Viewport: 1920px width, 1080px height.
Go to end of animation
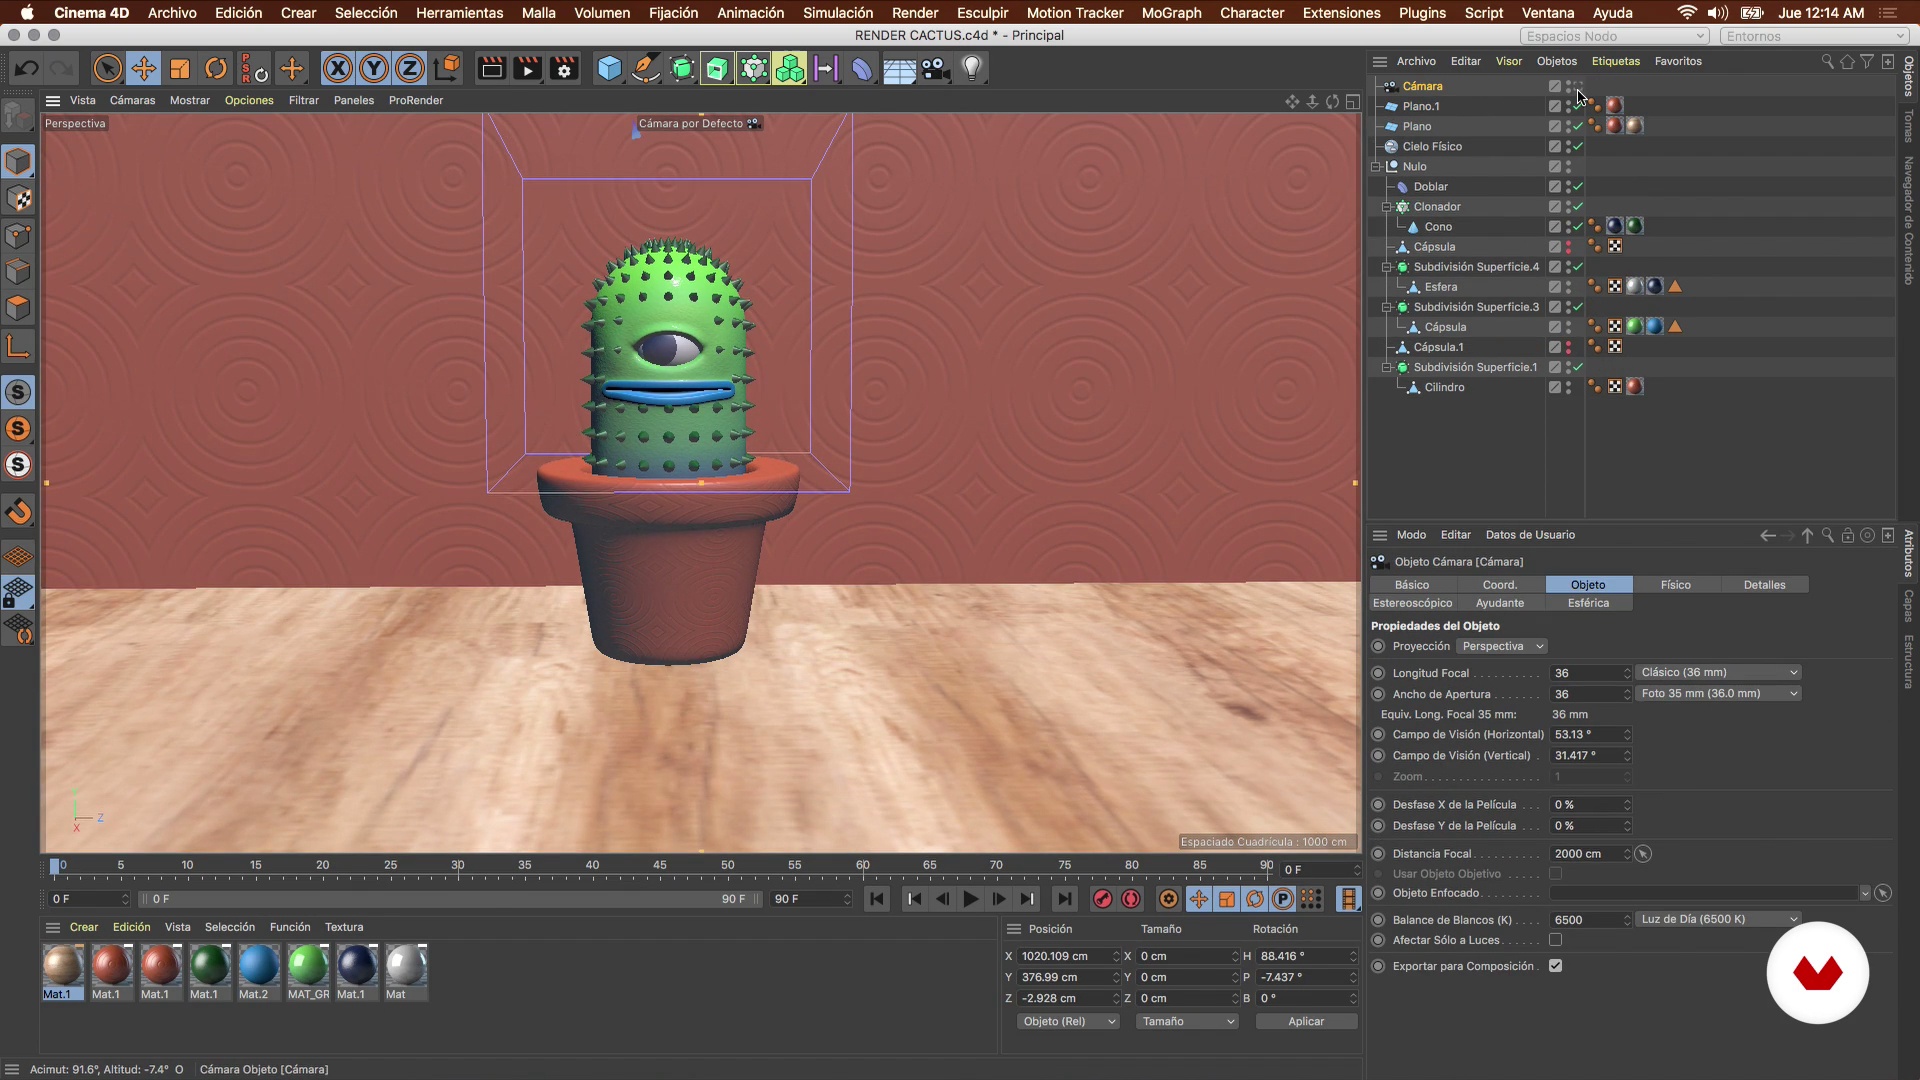(1065, 899)
